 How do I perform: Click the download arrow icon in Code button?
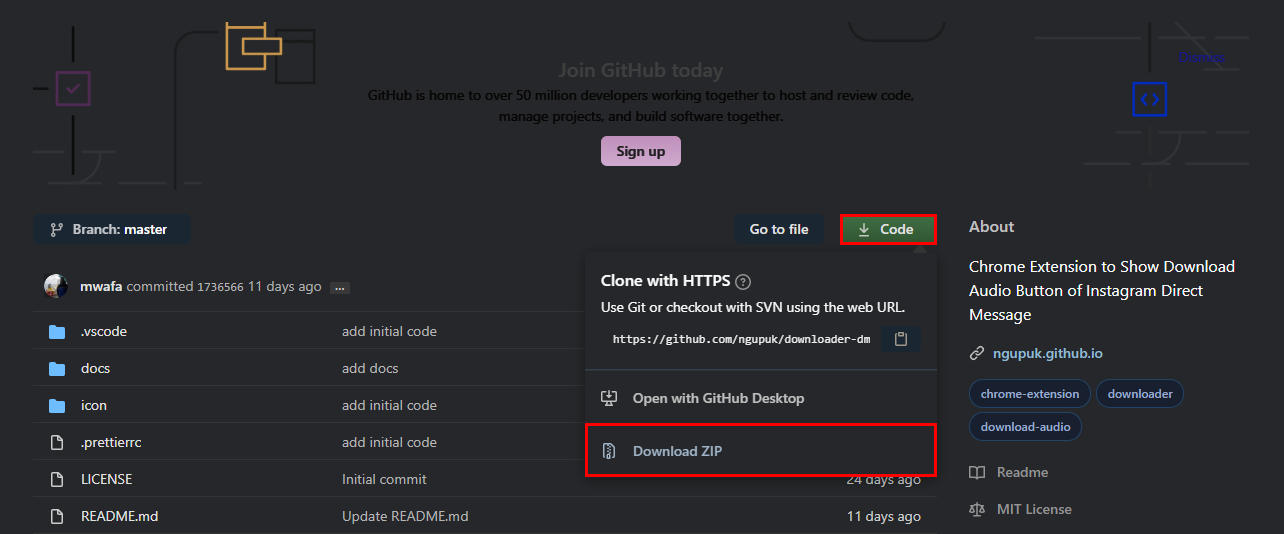[864, 229]
